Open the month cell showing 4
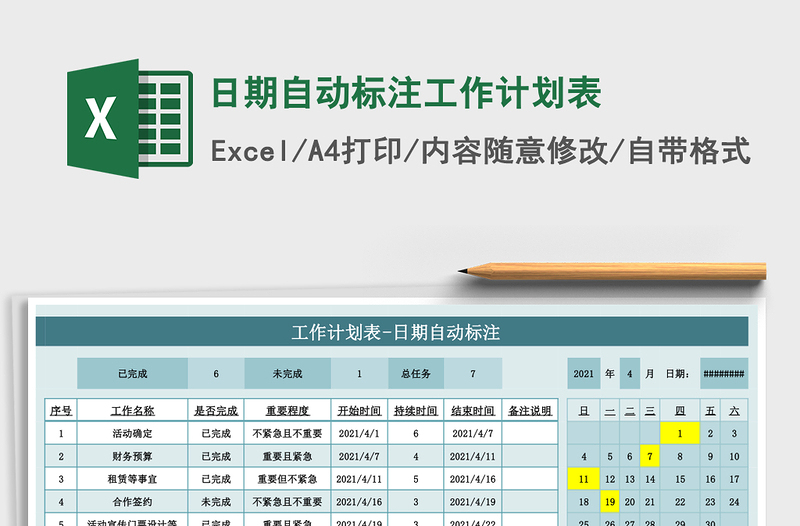The width and height of the screenshot is (800, 526). [x=630, y=374]
